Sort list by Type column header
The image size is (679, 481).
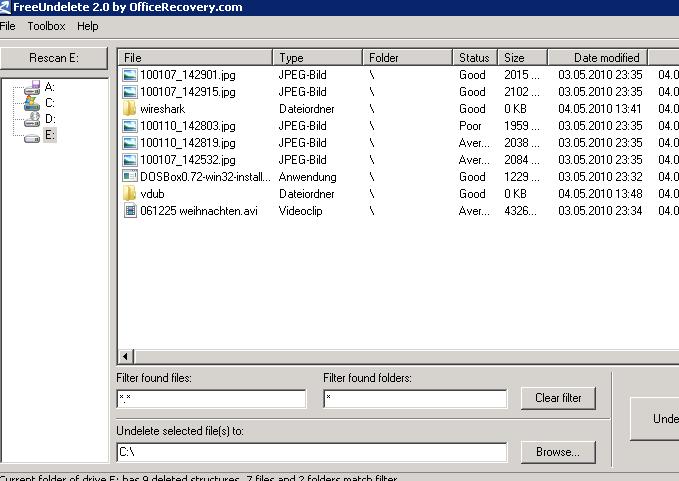coord(318,58)
